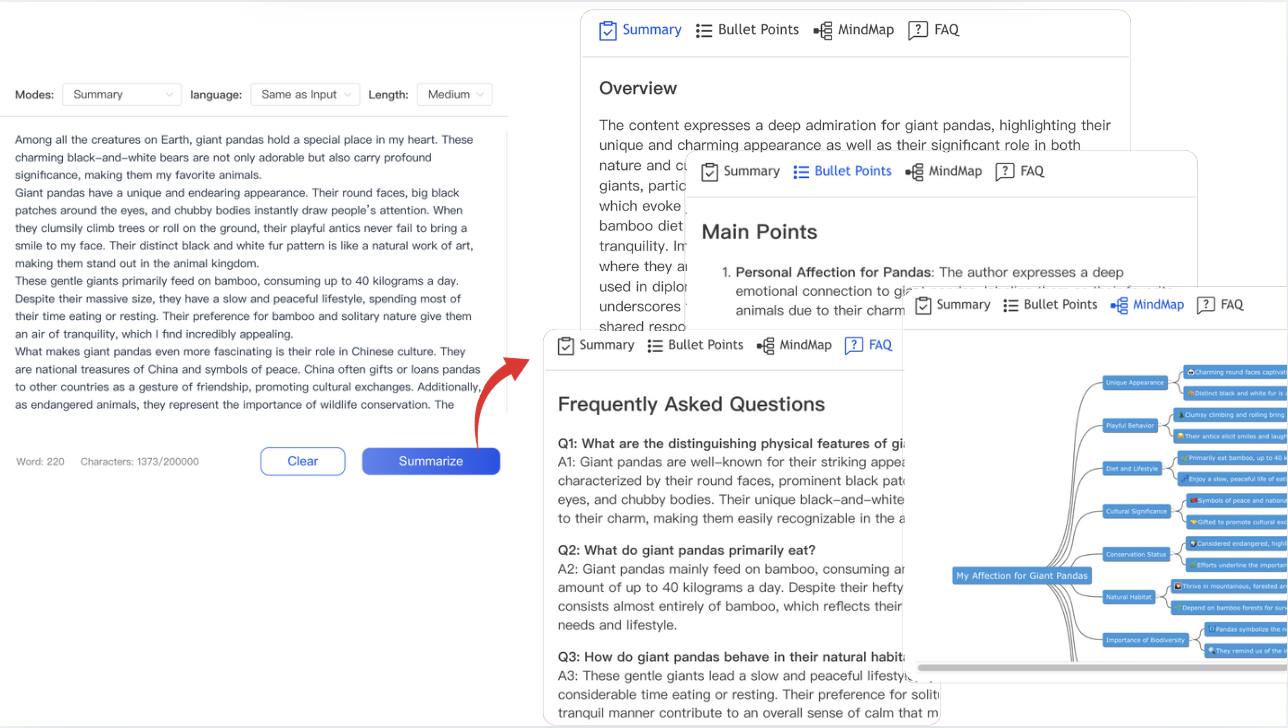Click the blue Bullet Points icon in Main Points panel

click(x=801, y=172)
